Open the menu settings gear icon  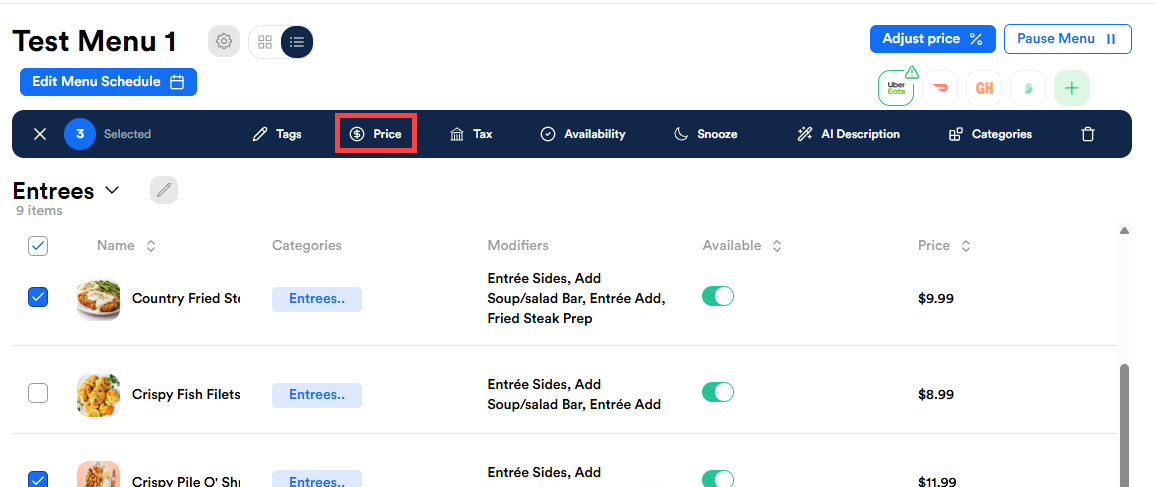click(x=224, y=42)
